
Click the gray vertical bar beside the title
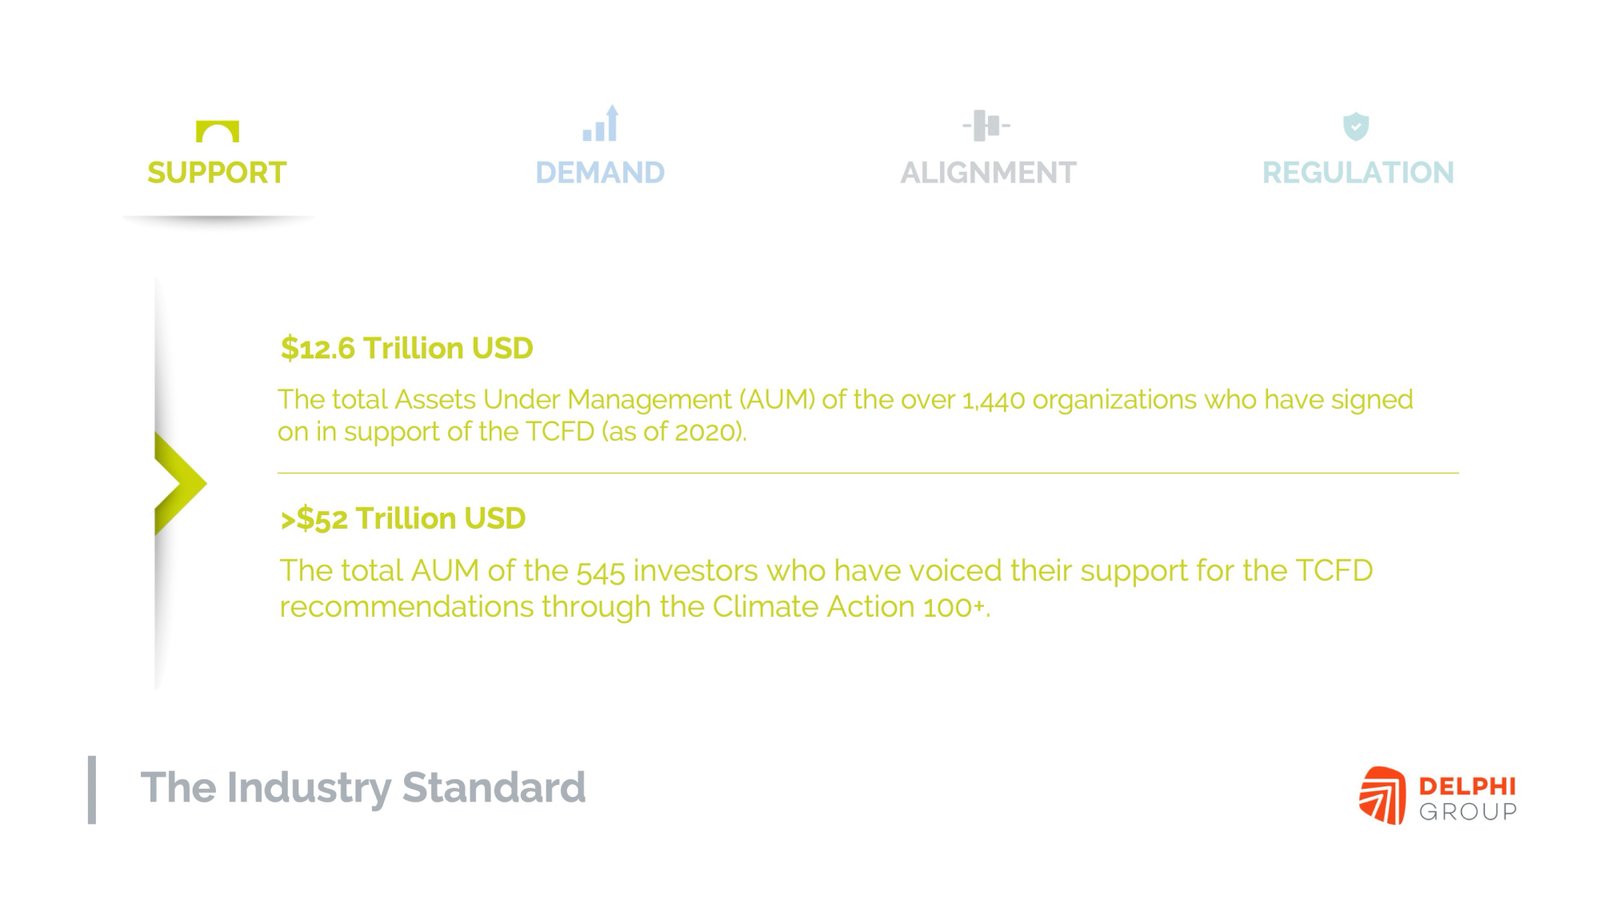point(92,789)
